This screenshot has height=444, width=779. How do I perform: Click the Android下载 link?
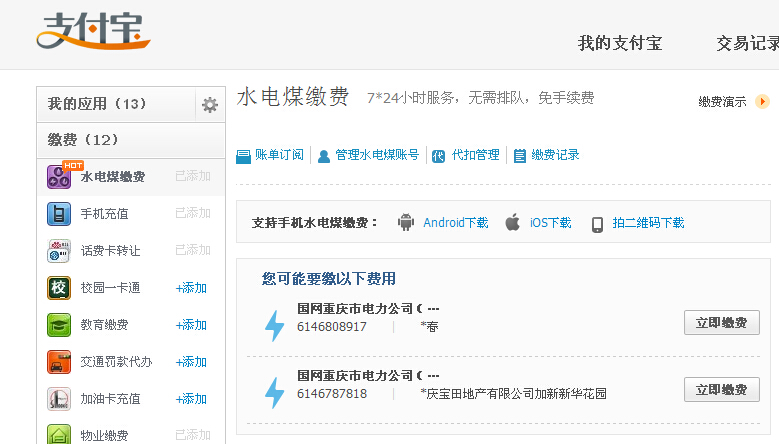(x=456, y=222)
